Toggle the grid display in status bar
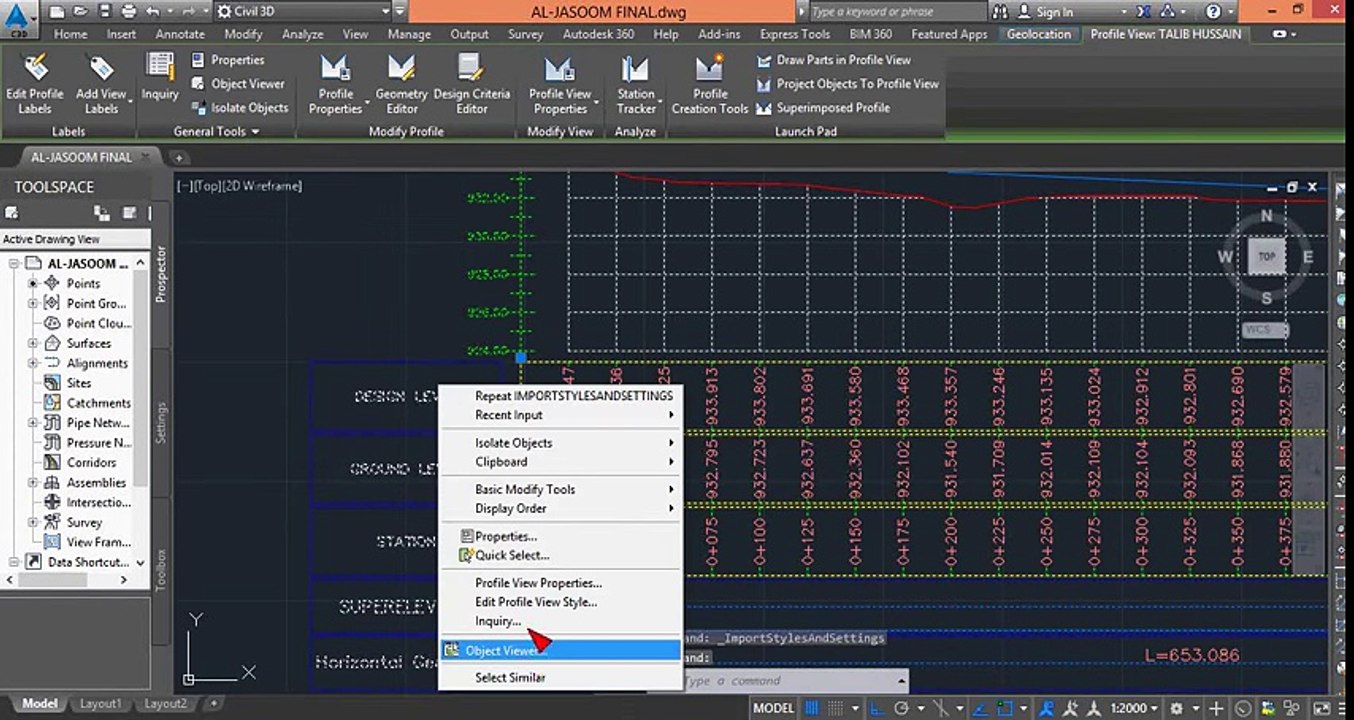Screen dimensions: 1354x720 click(812, 708)
